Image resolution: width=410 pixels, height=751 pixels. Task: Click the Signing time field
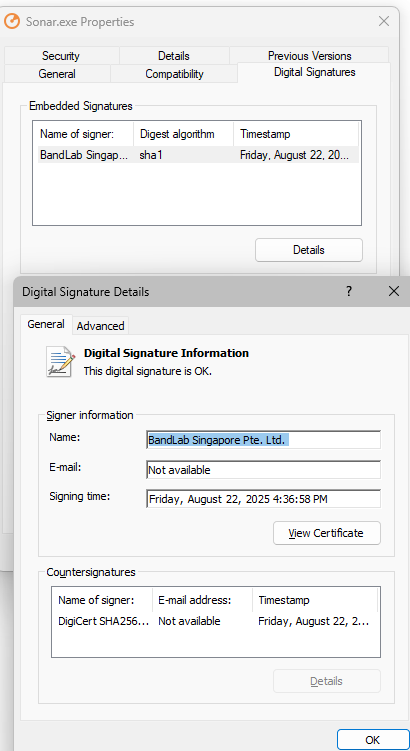tap(263, 499)
